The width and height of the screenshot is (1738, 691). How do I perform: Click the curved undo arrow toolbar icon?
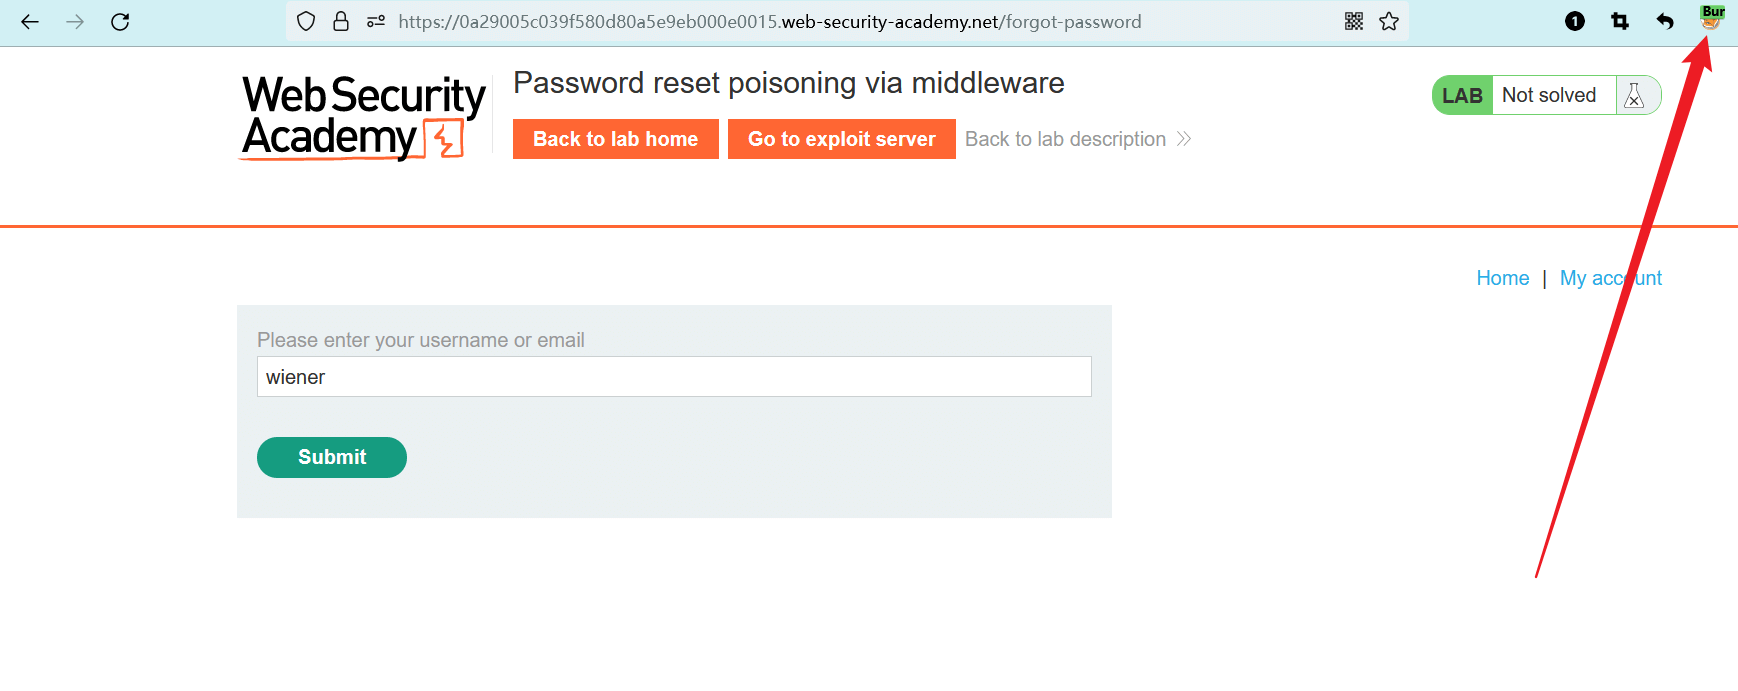click(x=1665, y=22)
